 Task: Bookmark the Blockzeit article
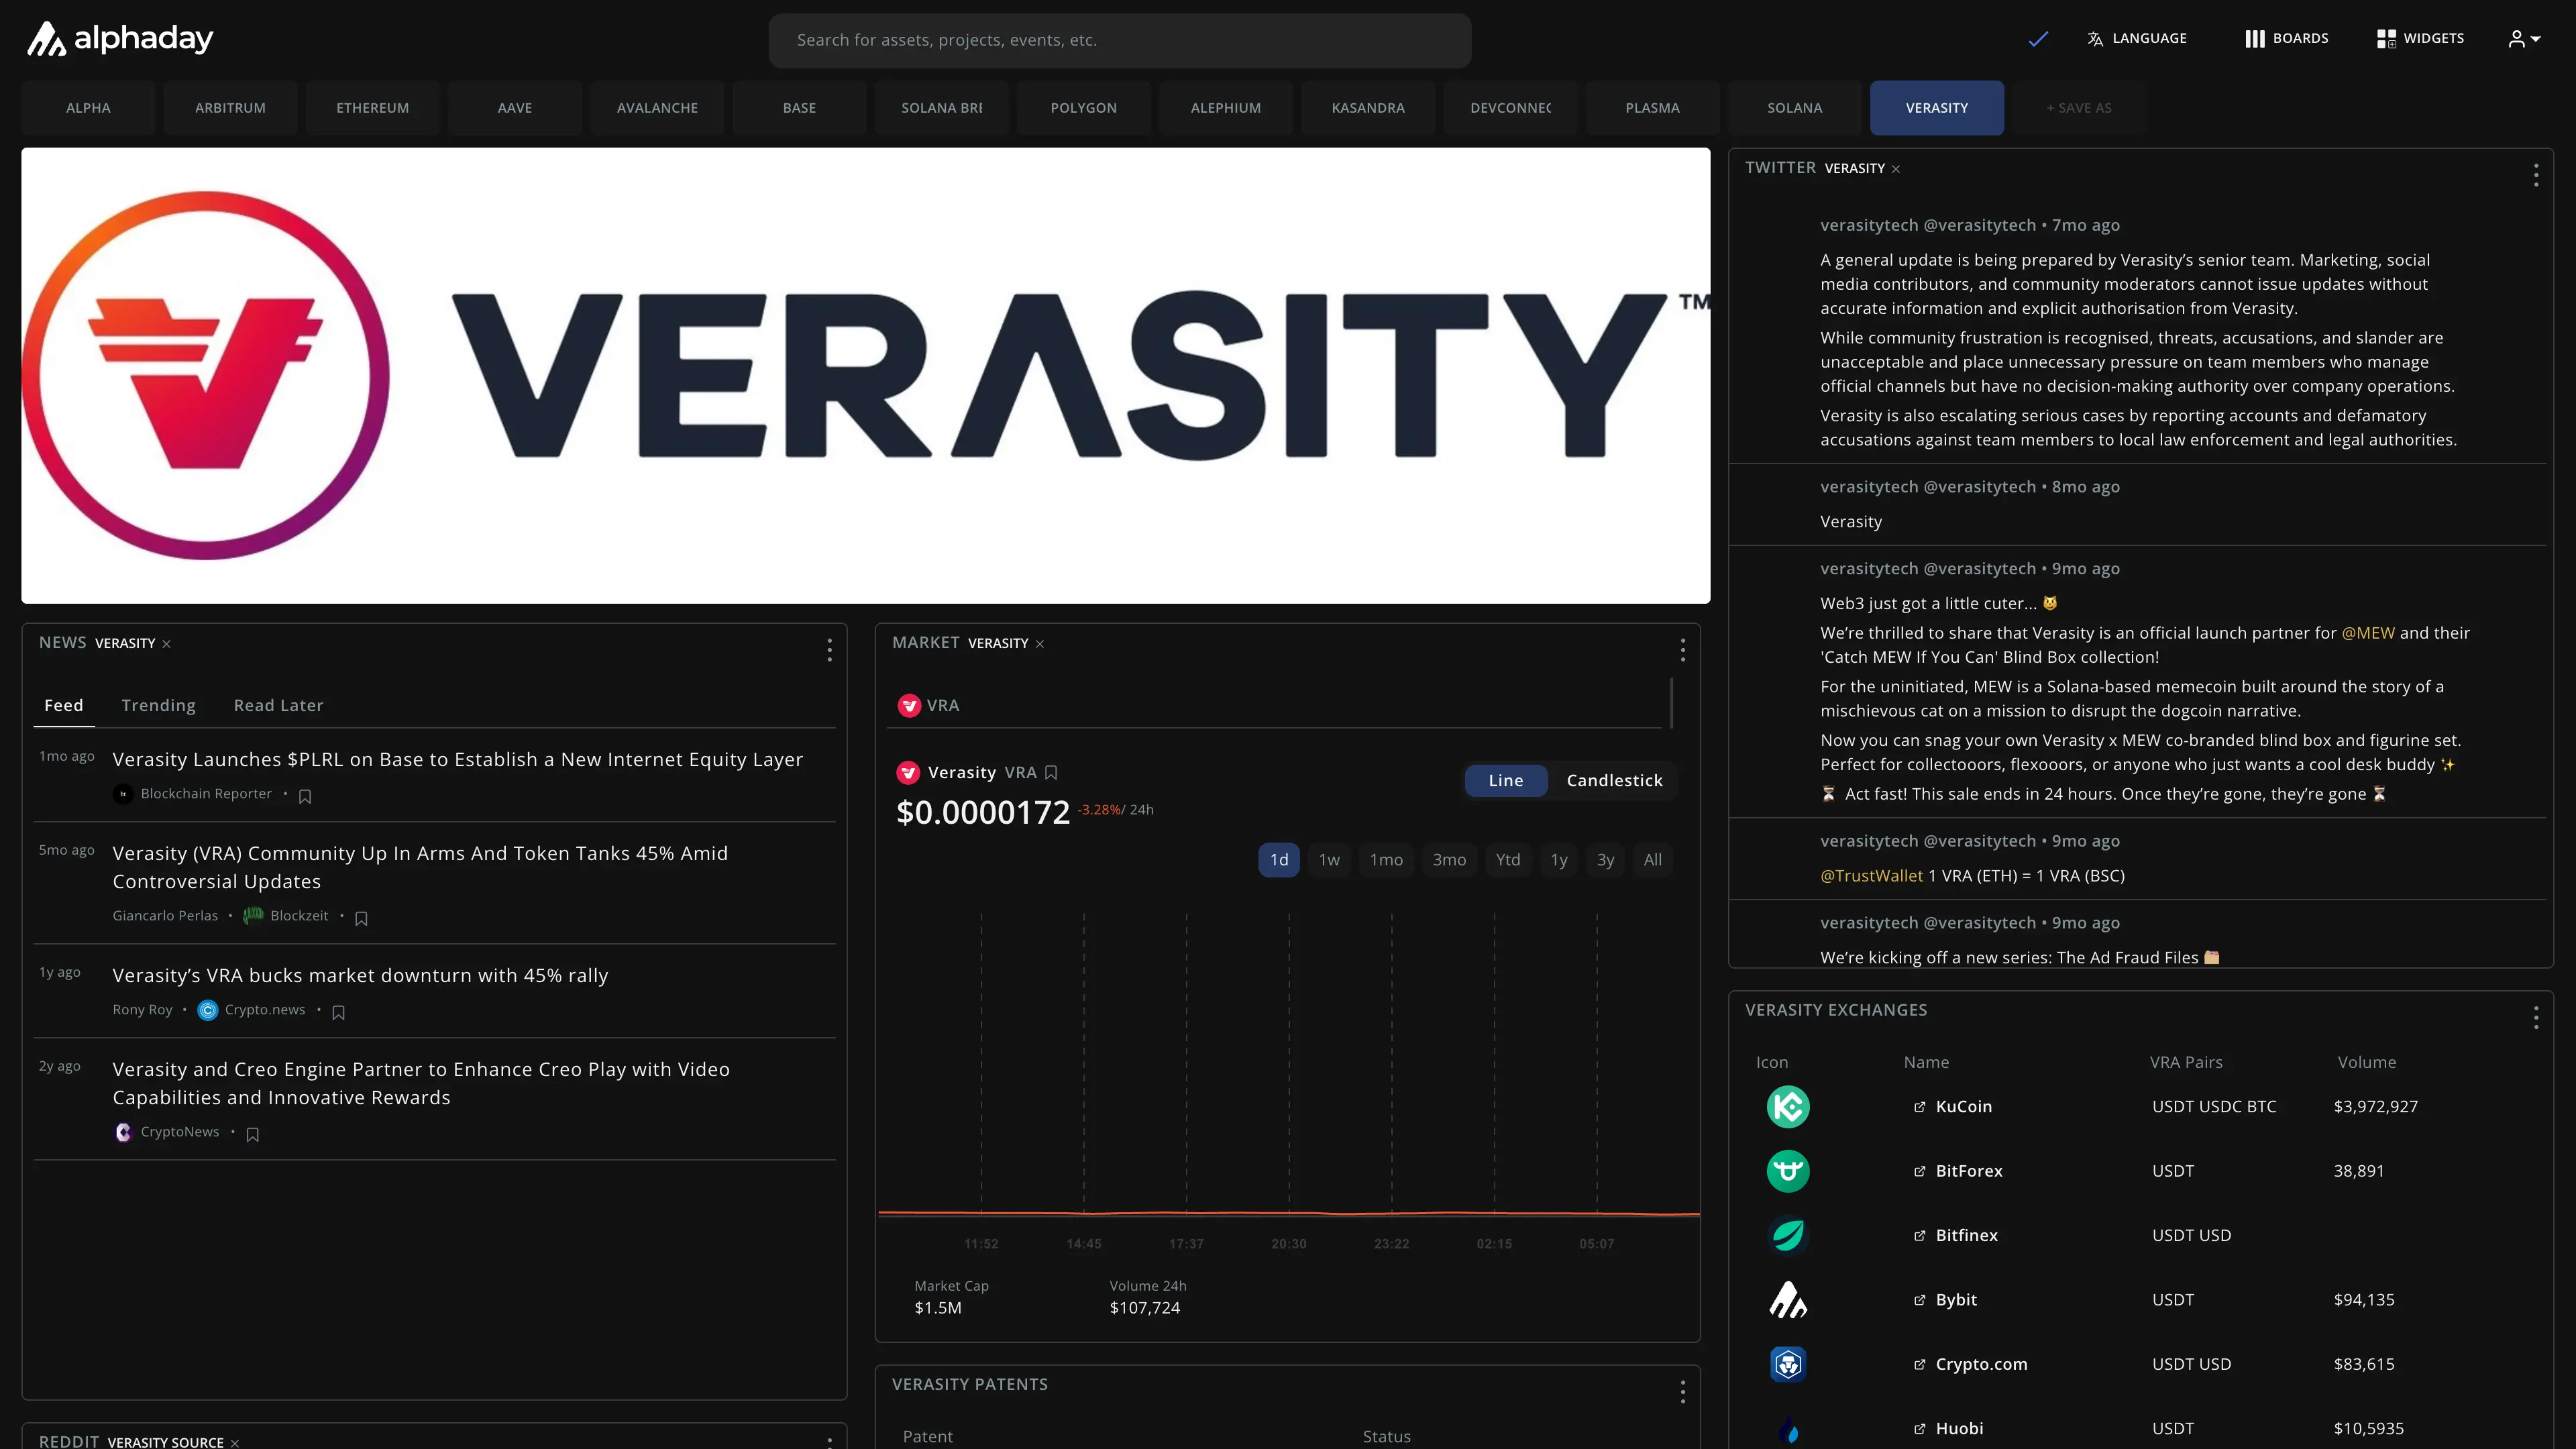(x=361, y=918)
